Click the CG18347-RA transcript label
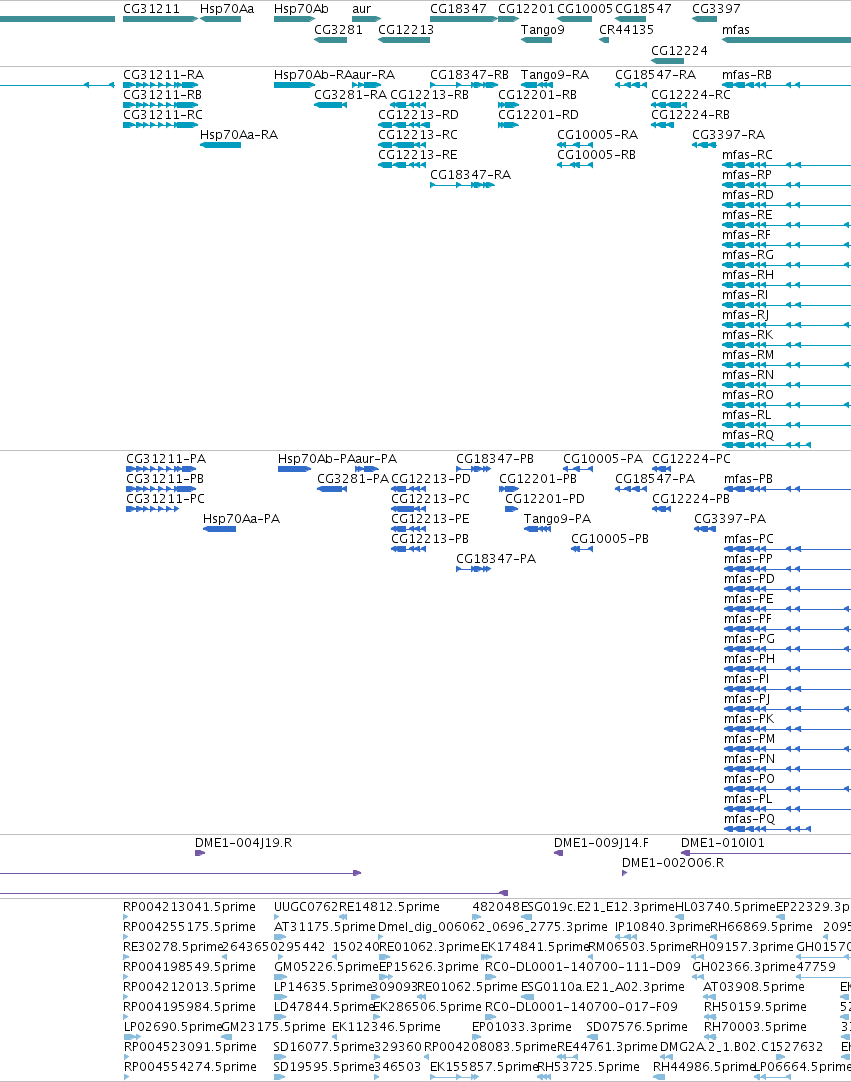851x1082 pixels. [471, 175]
